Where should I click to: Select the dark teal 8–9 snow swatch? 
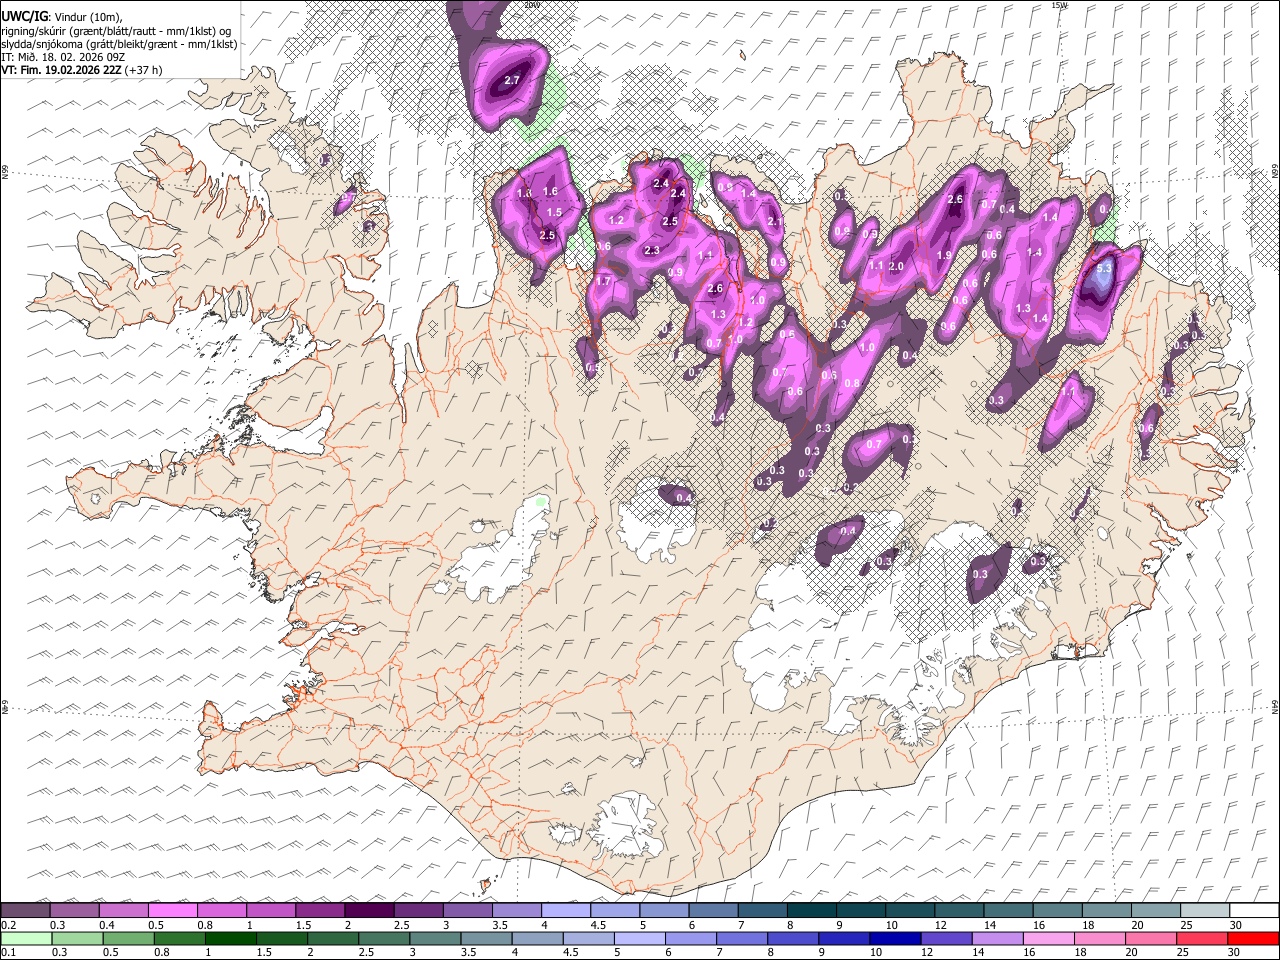coord(812,910)
